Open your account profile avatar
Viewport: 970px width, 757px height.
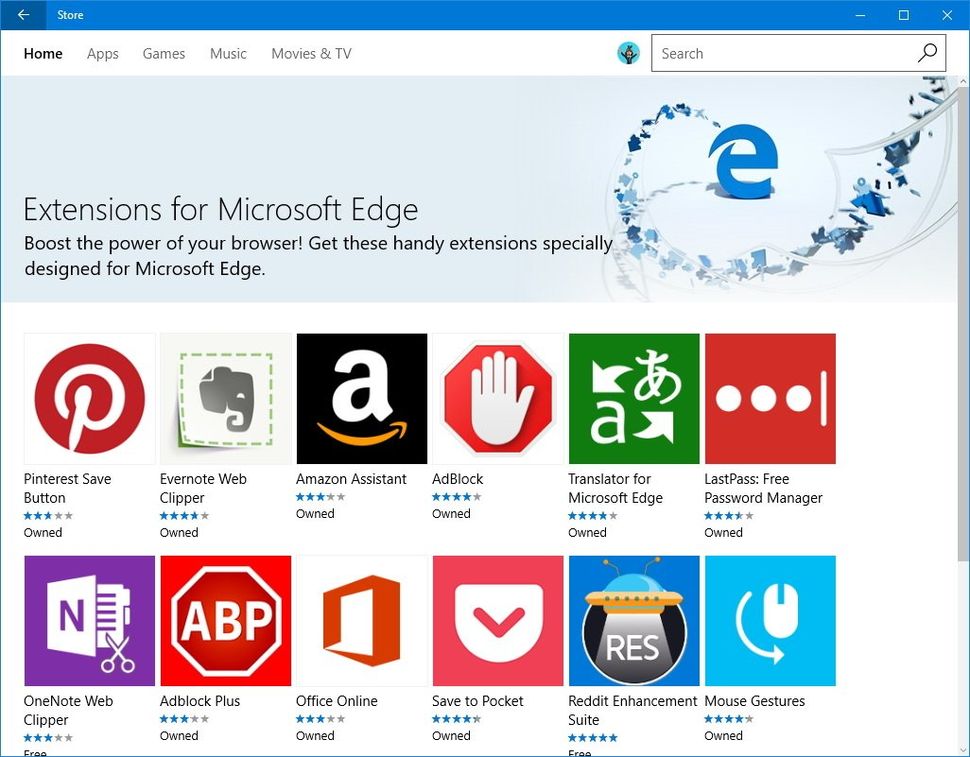[x=628, y=53]
